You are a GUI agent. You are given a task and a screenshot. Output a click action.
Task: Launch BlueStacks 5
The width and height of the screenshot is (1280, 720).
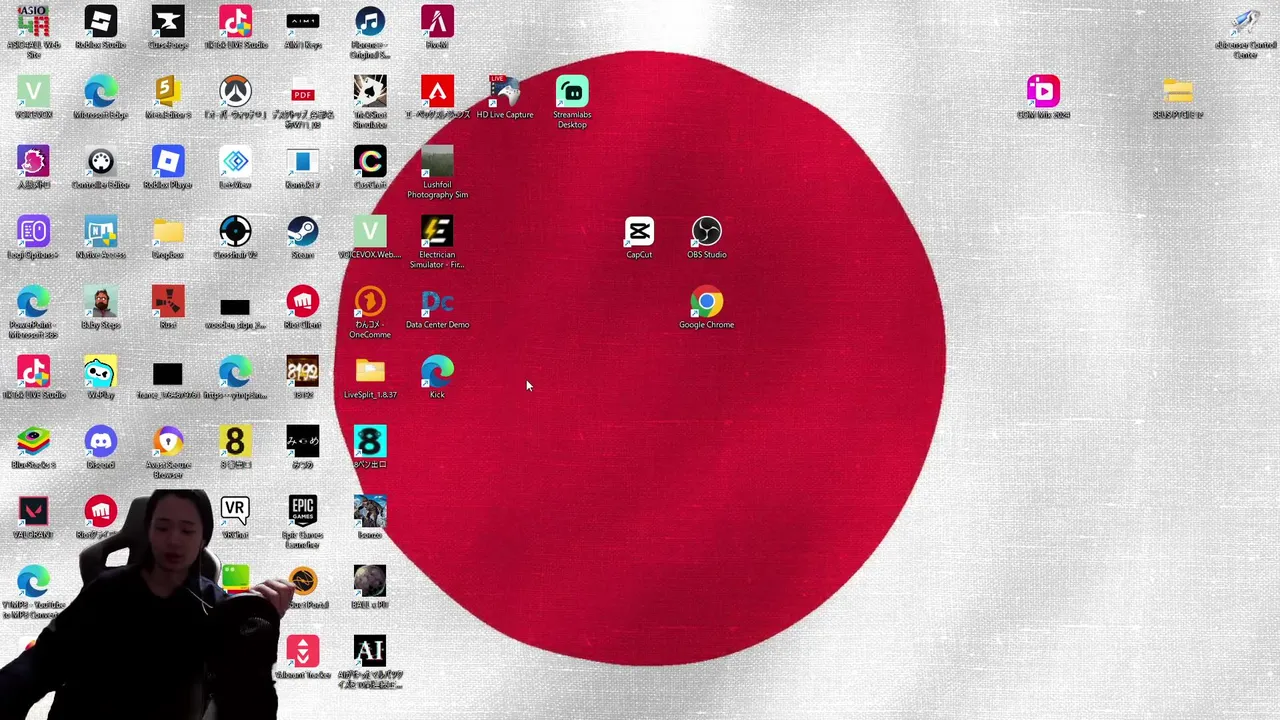33,442
